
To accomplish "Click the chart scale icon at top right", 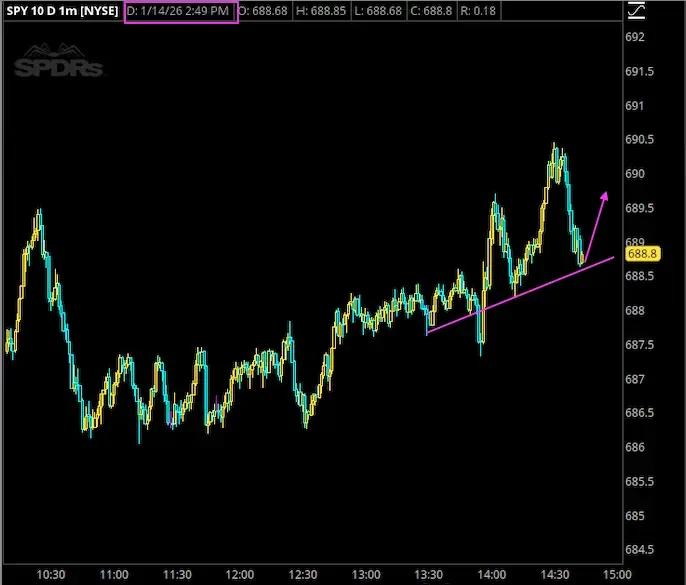I will tap(636, 11).
